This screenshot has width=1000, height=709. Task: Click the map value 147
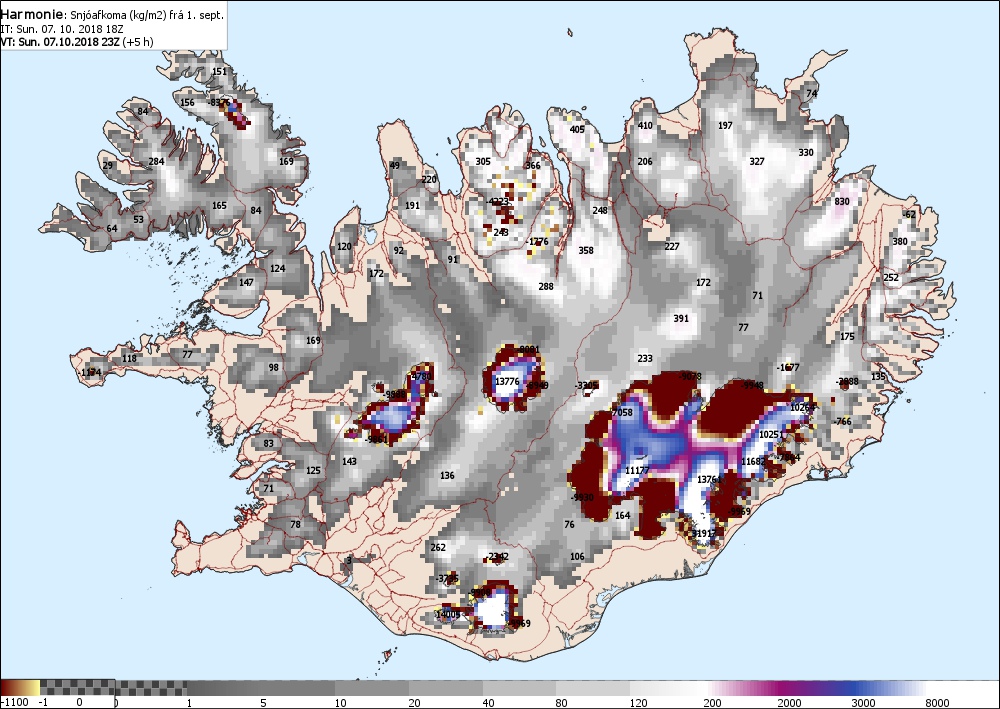point(246,282)
